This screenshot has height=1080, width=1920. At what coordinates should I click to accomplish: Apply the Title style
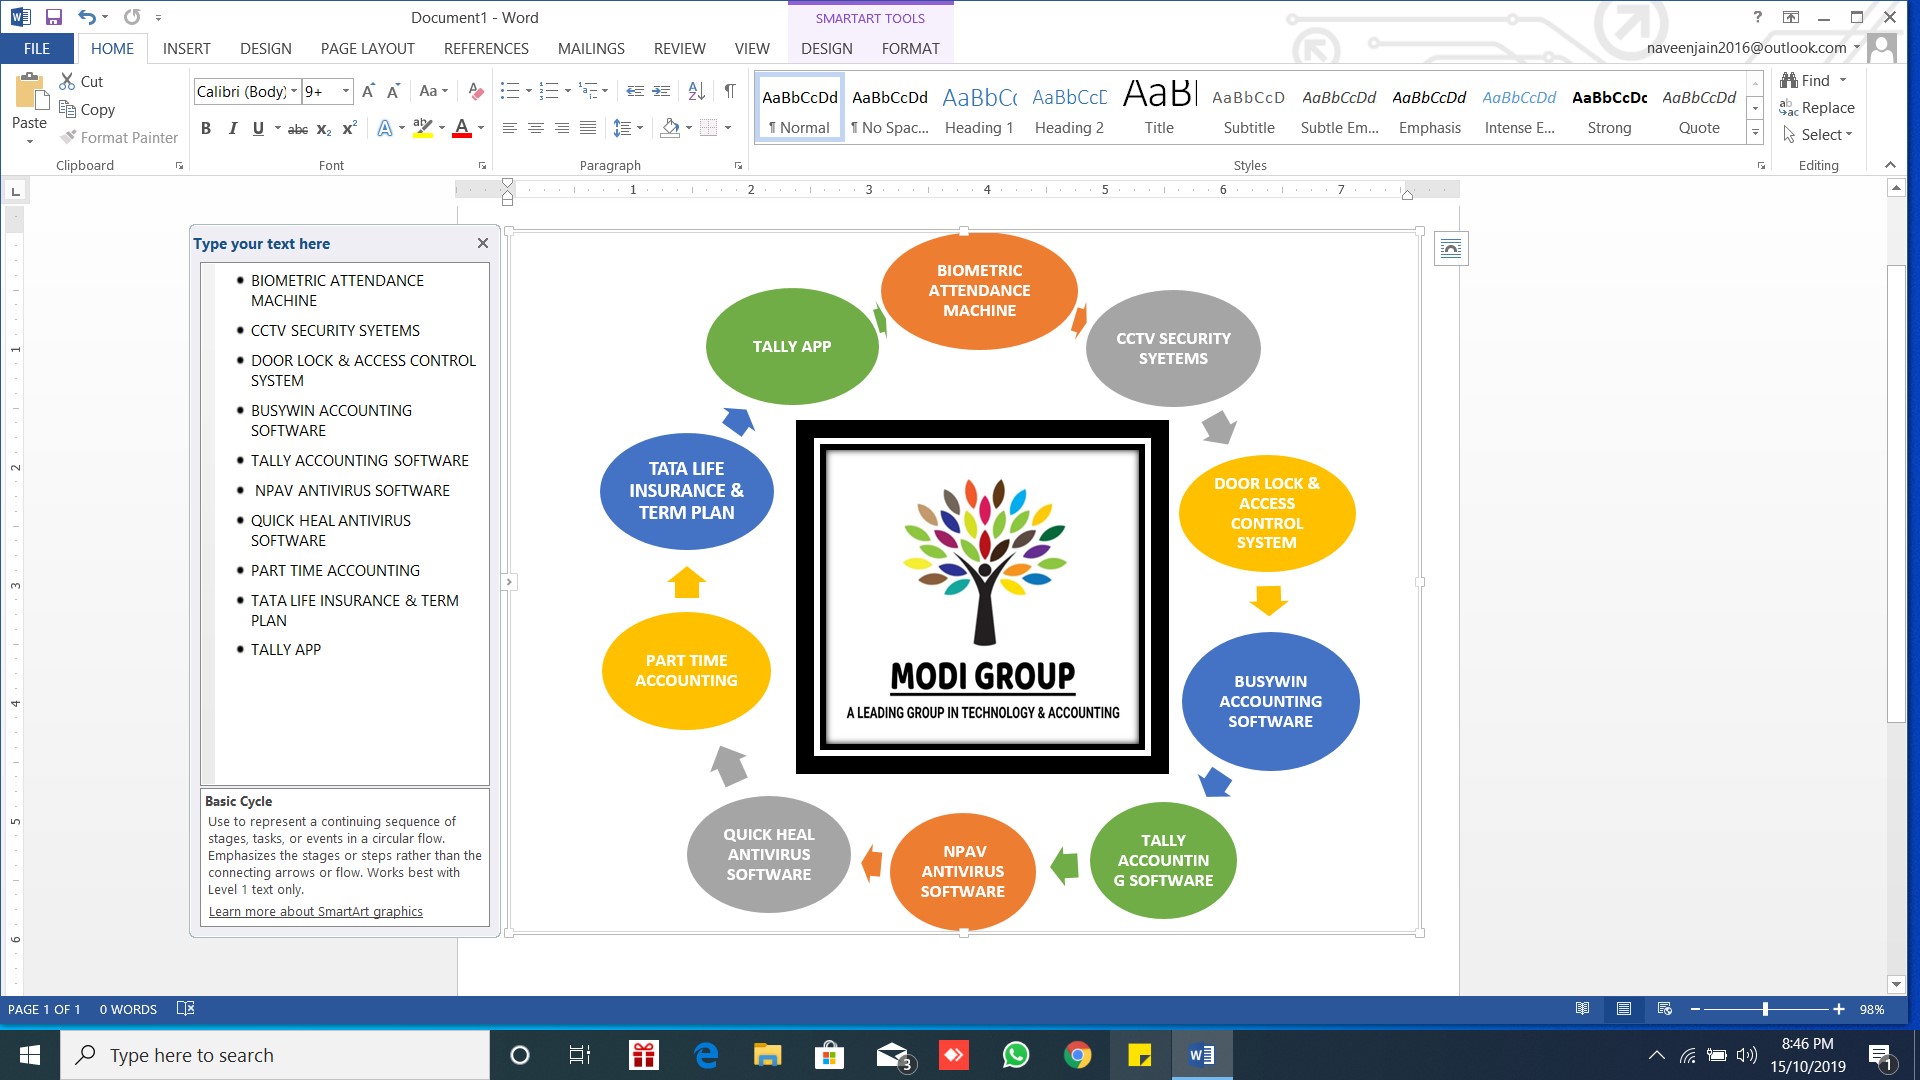click(x=1159, y=109)
